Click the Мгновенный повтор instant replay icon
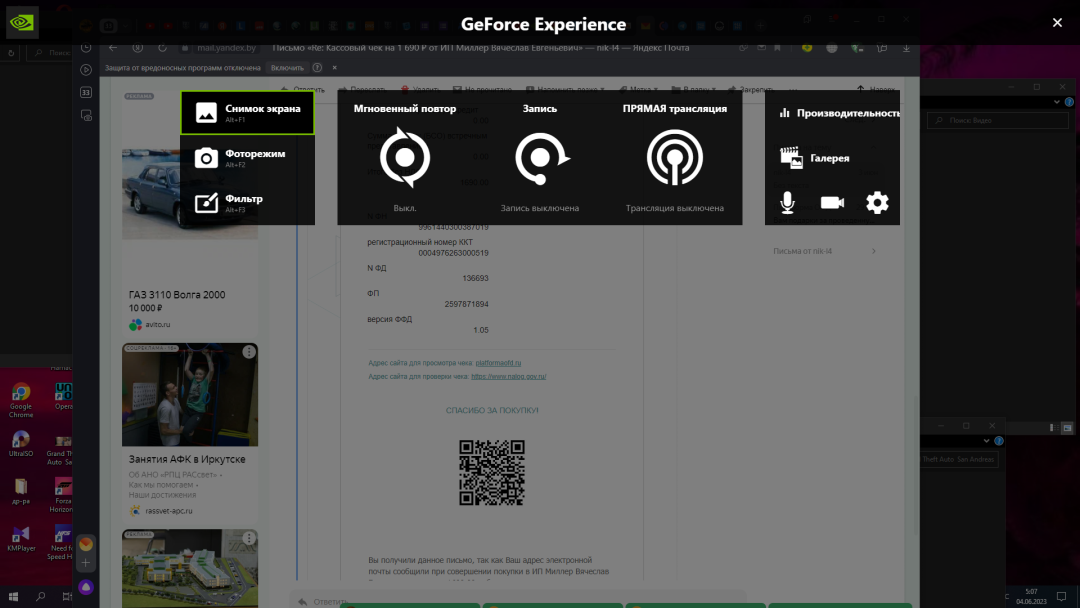This screenshot has width=1080, height=608. click(405, 158)
